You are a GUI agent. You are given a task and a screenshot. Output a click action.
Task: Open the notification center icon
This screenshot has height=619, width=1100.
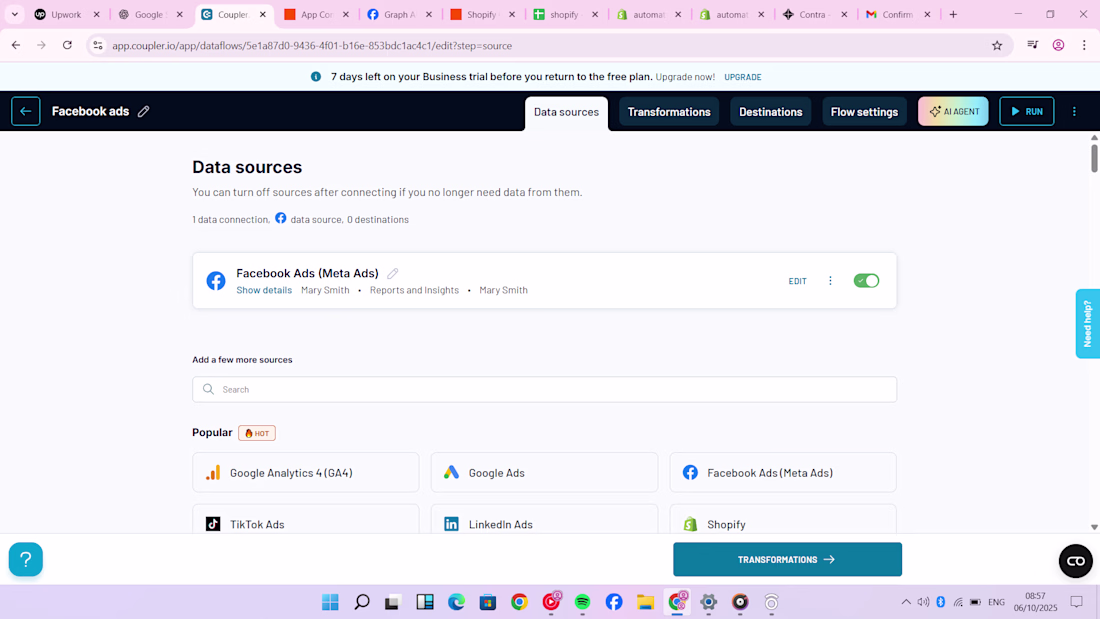point(1076,601)
